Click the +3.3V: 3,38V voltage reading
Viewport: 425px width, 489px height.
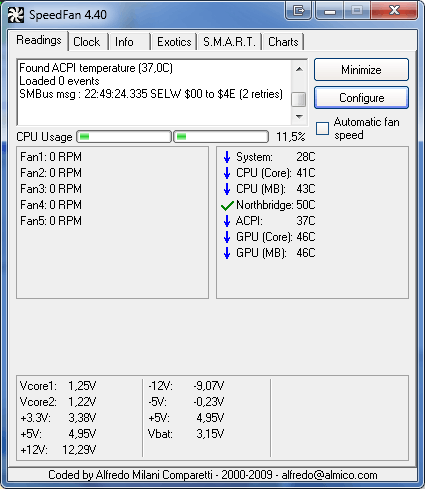58,418
